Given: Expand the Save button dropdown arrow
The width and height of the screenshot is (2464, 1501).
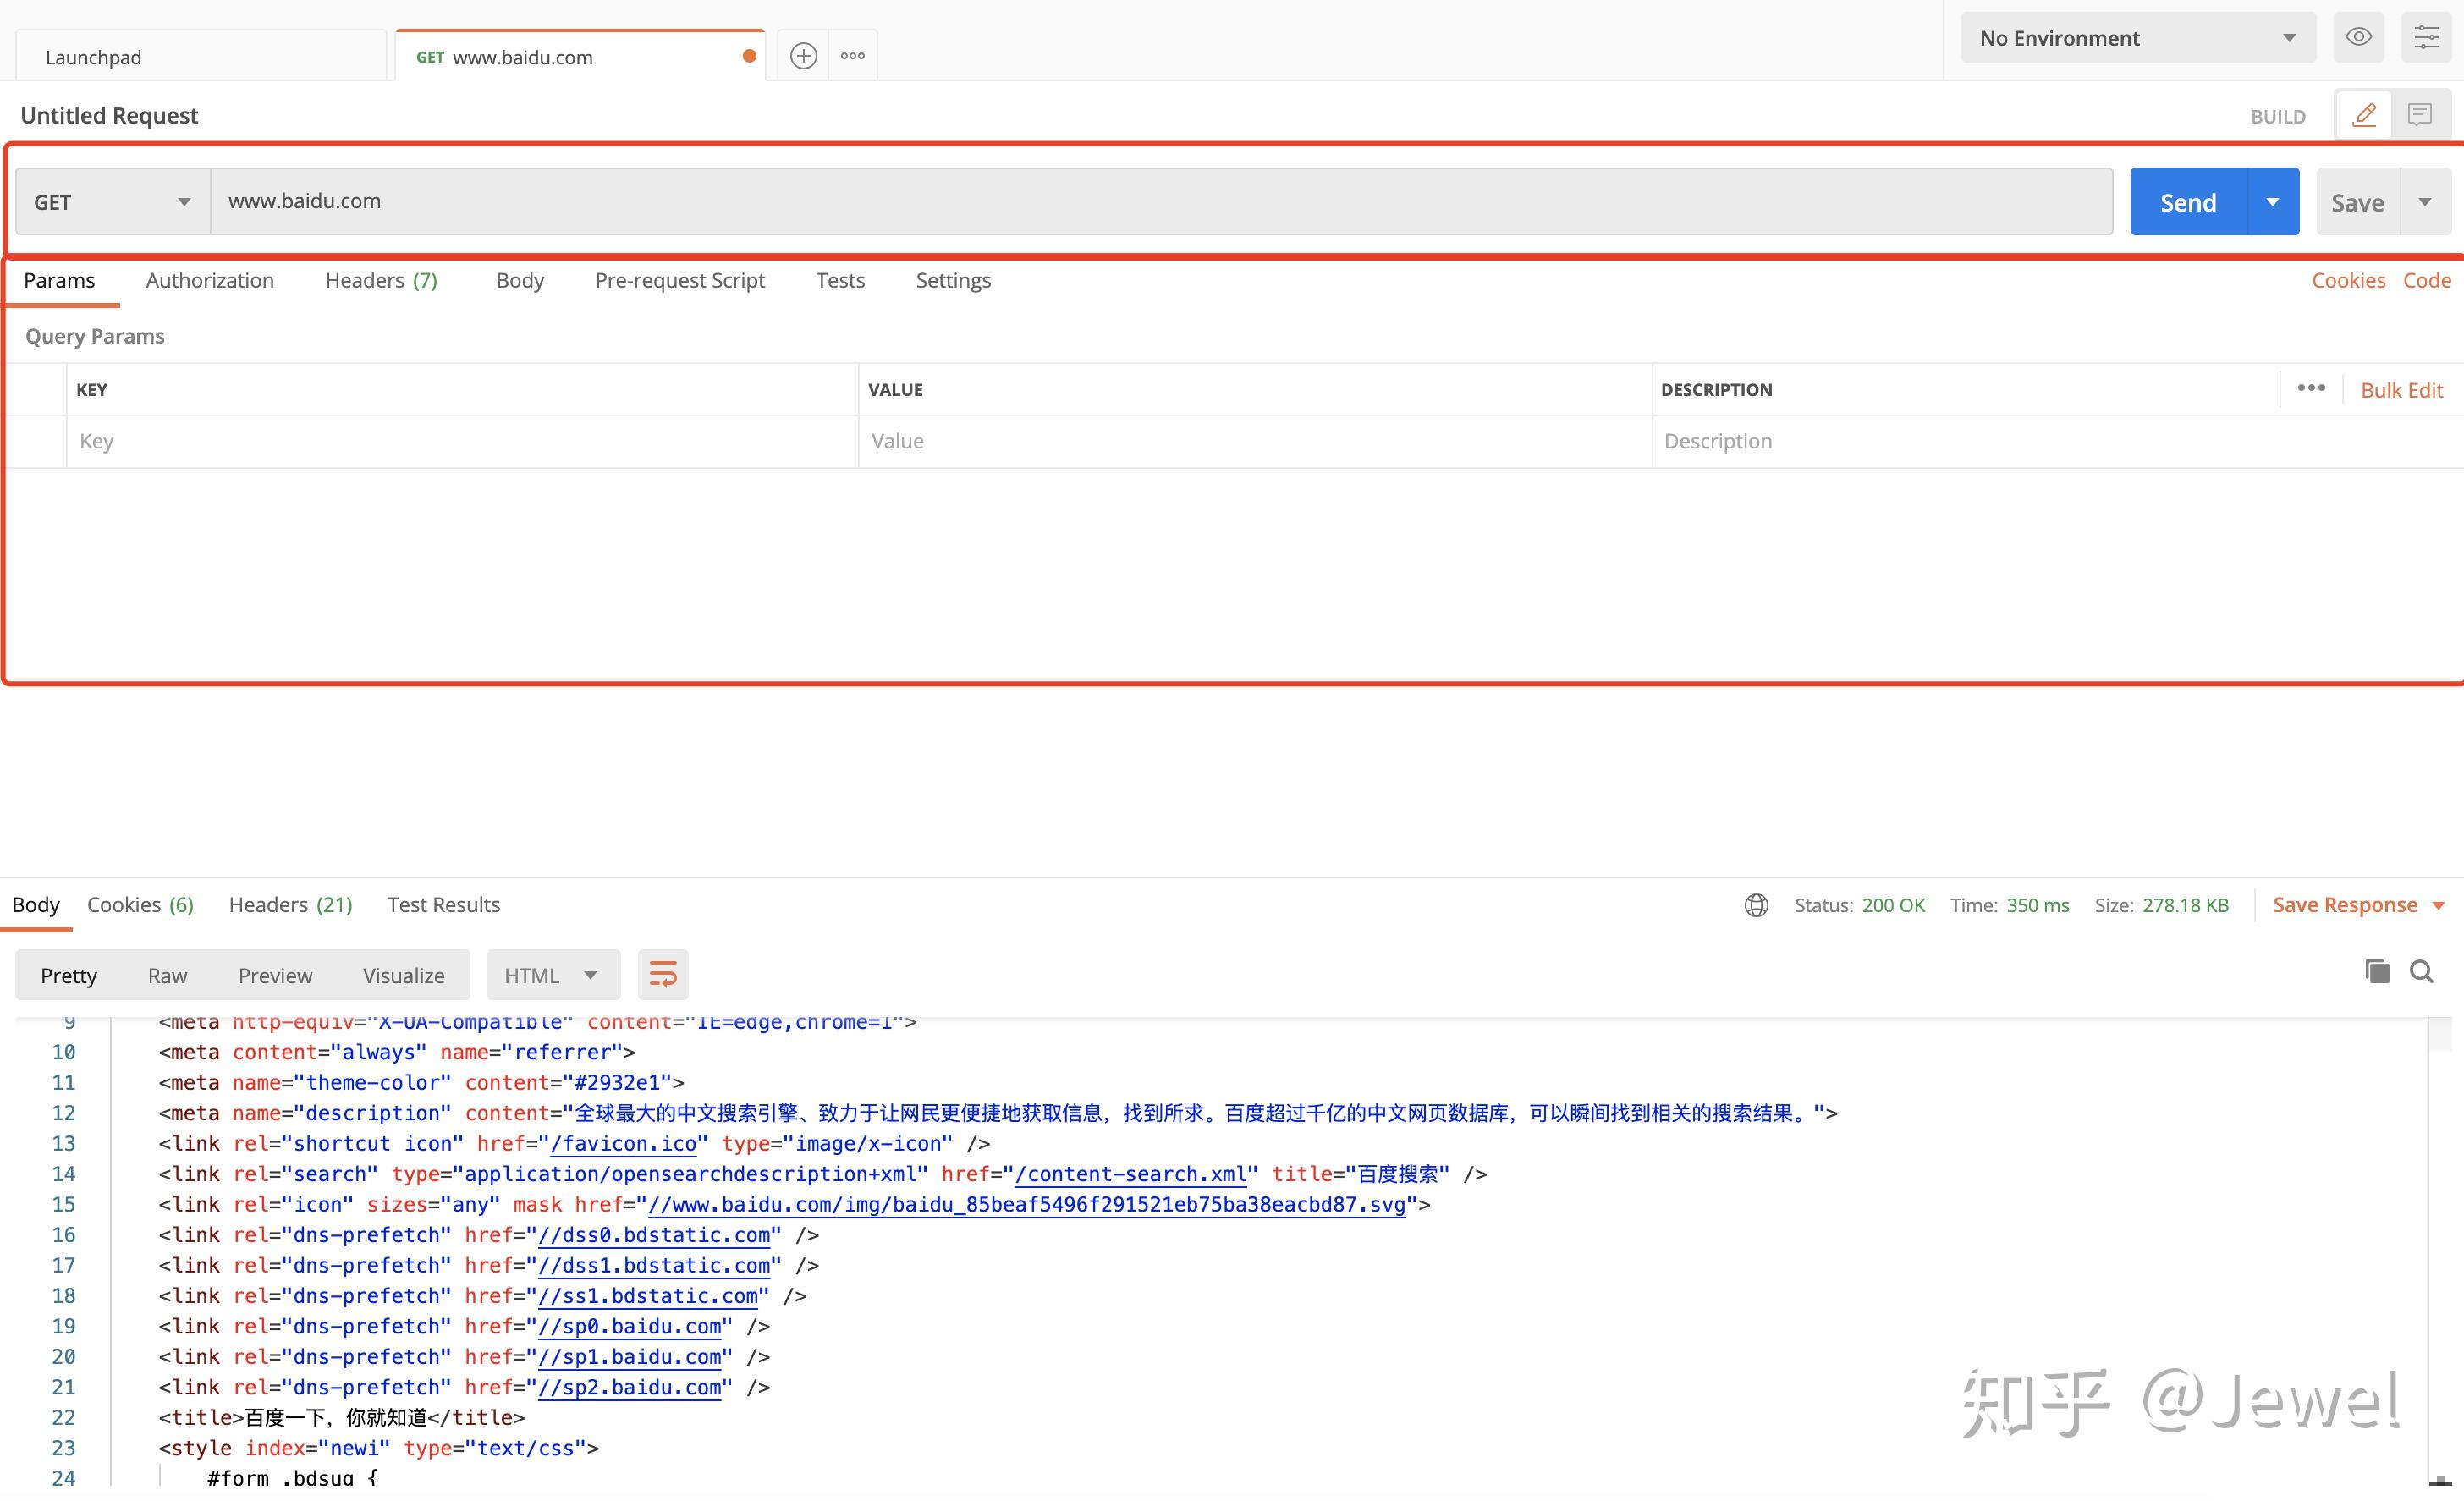Looking at the screenshot, I should click(x=2425, y=202).
